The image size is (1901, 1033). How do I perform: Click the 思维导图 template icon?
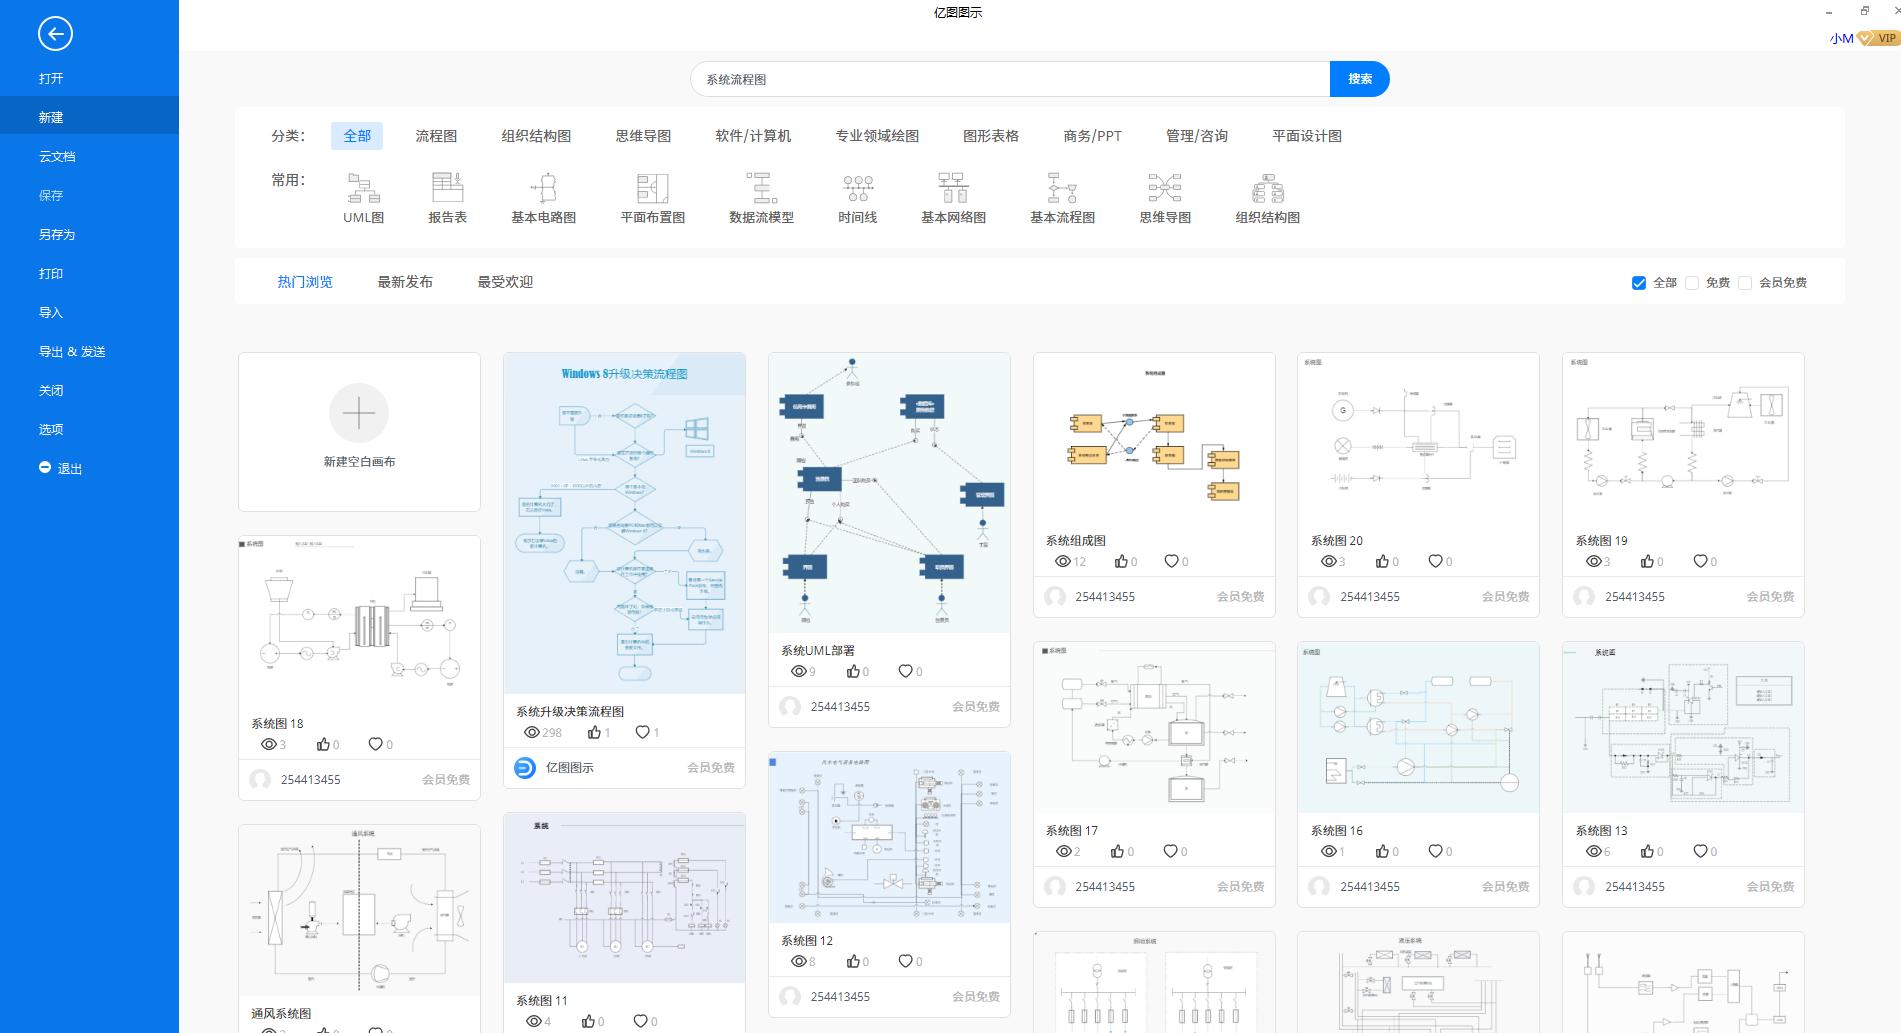pos(1163,195)
